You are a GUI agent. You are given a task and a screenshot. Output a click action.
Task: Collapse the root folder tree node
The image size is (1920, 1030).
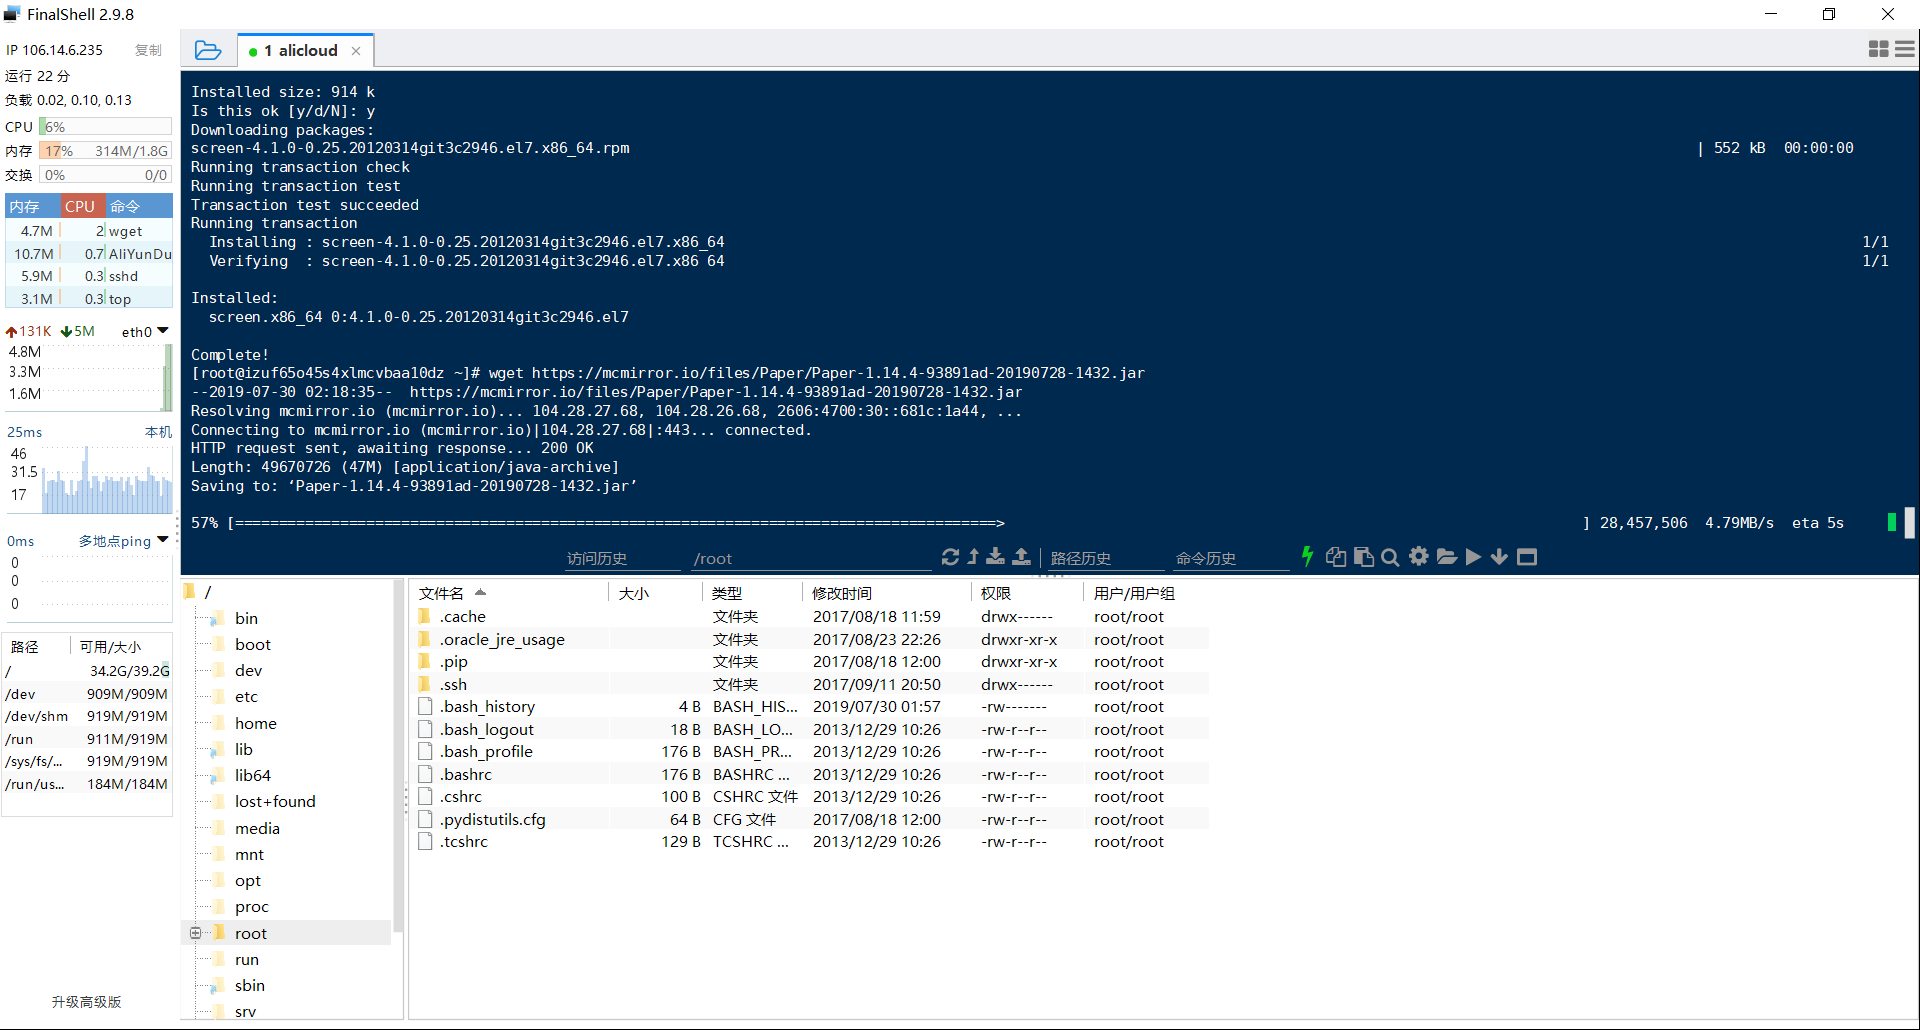(196, 933)
